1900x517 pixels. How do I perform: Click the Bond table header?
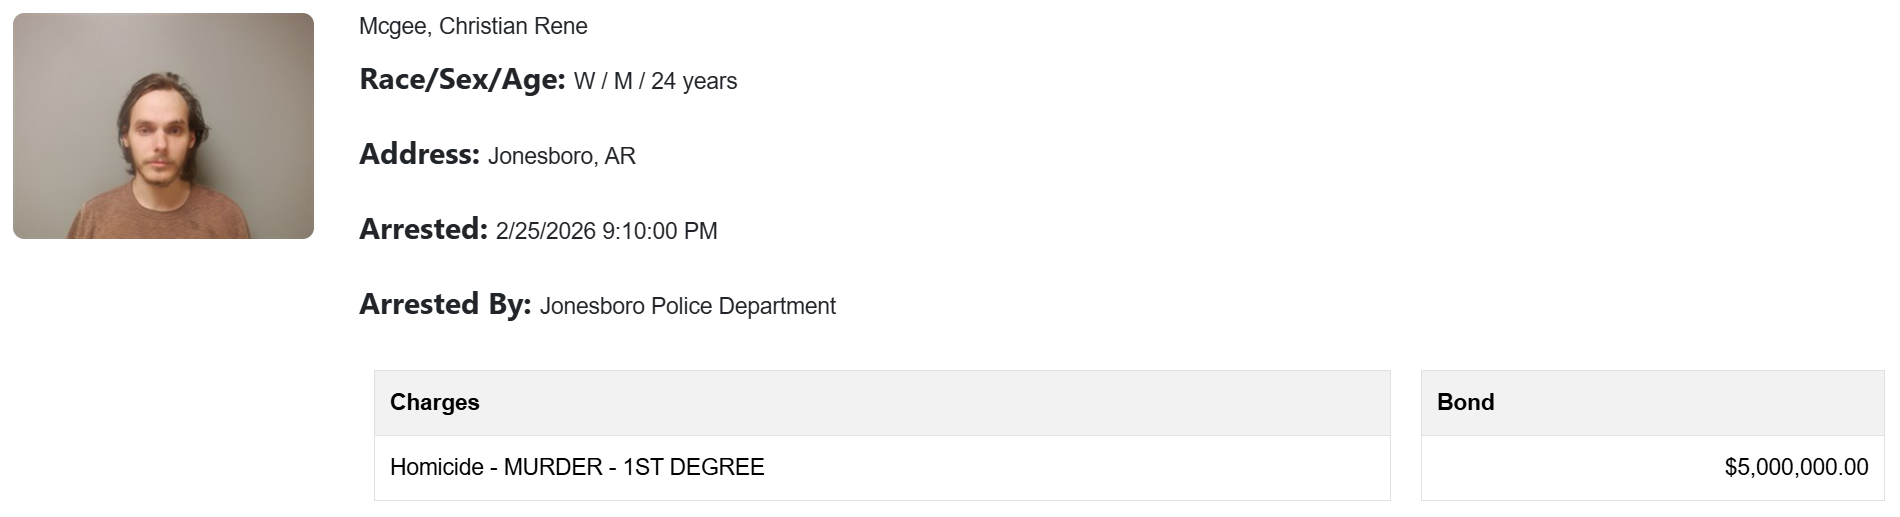1465,402
